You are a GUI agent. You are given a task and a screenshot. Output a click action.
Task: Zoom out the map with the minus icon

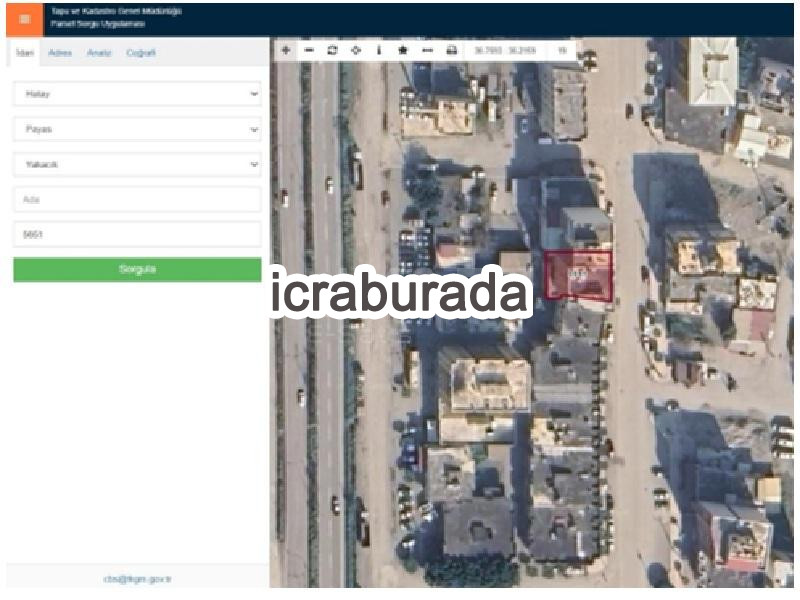pos(309,50)
